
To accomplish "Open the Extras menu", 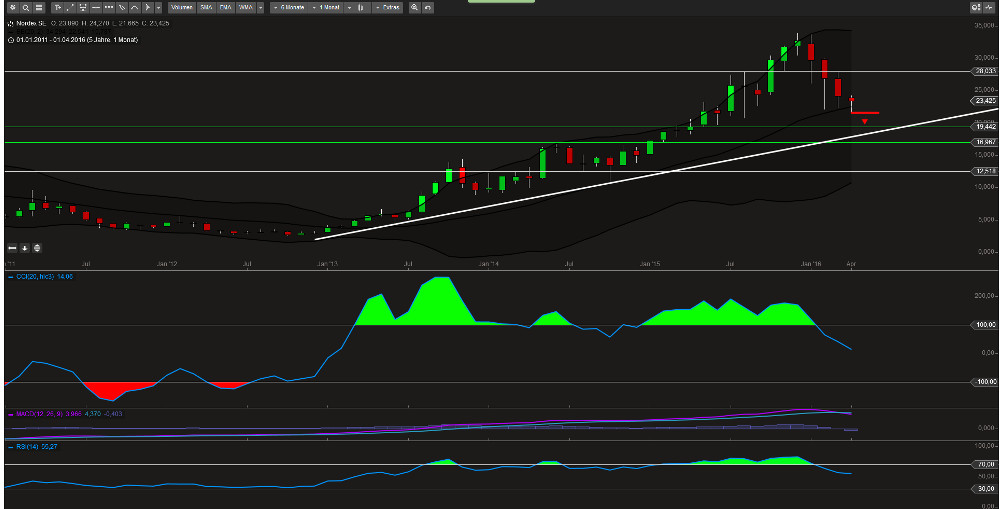I will point(388,8).
